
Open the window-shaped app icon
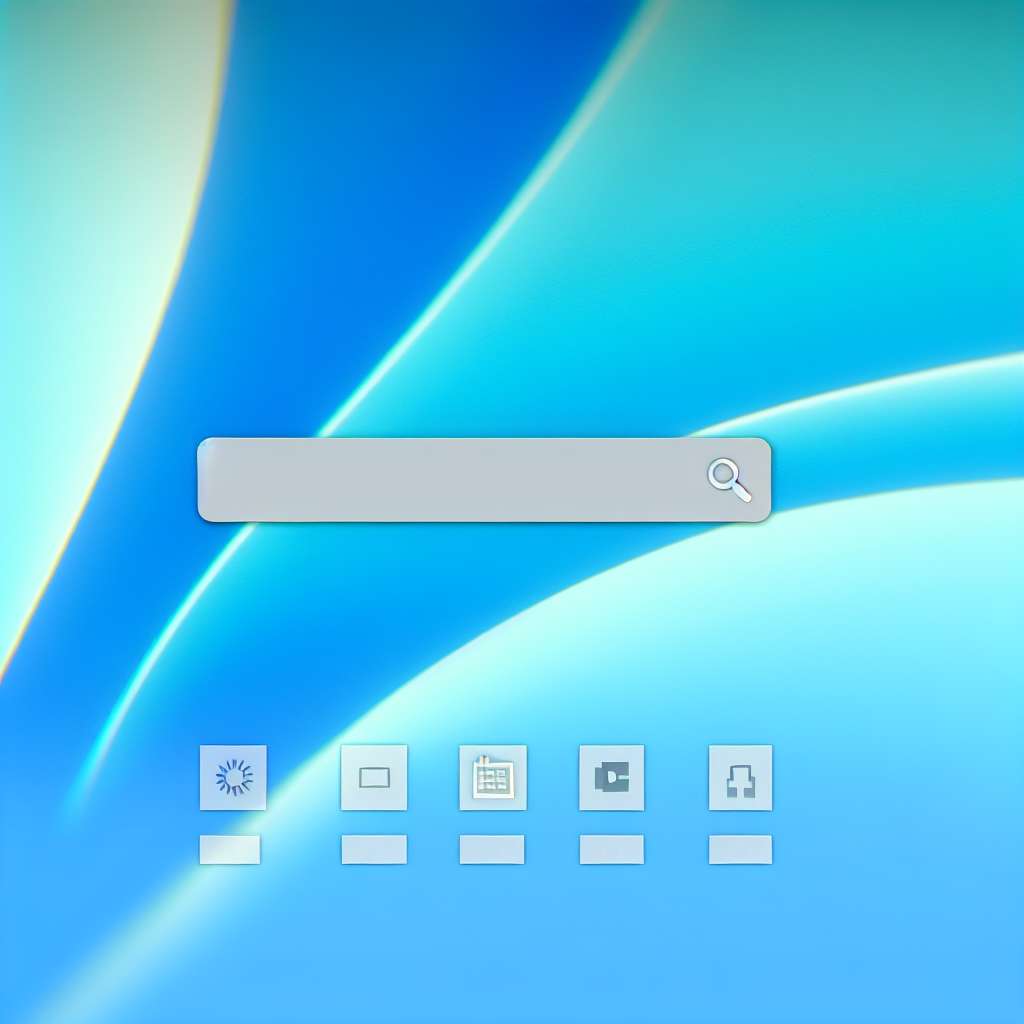point(375,776)
